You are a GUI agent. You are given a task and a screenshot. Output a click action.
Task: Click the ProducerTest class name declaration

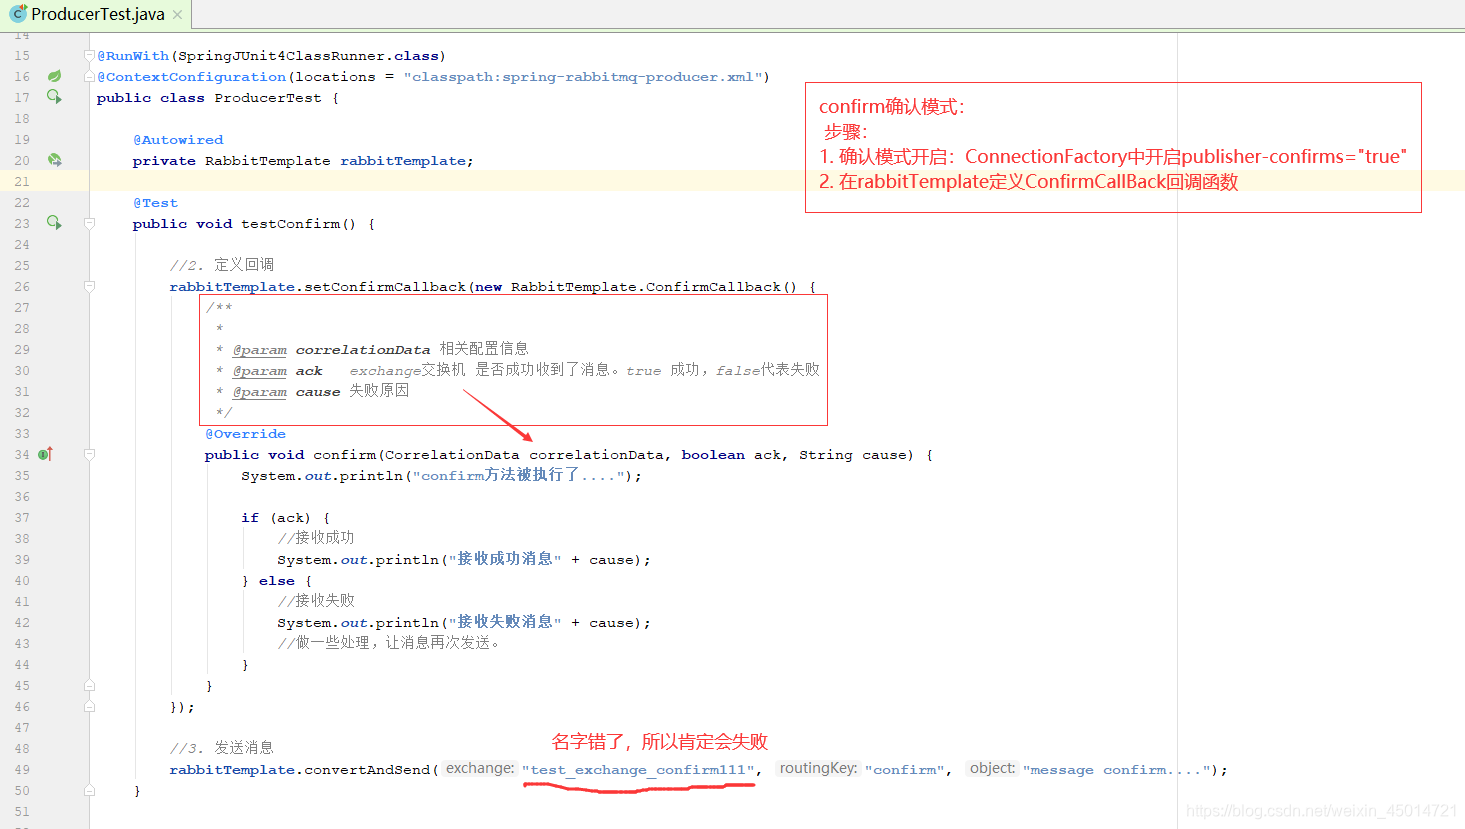(x=268, y=98)
